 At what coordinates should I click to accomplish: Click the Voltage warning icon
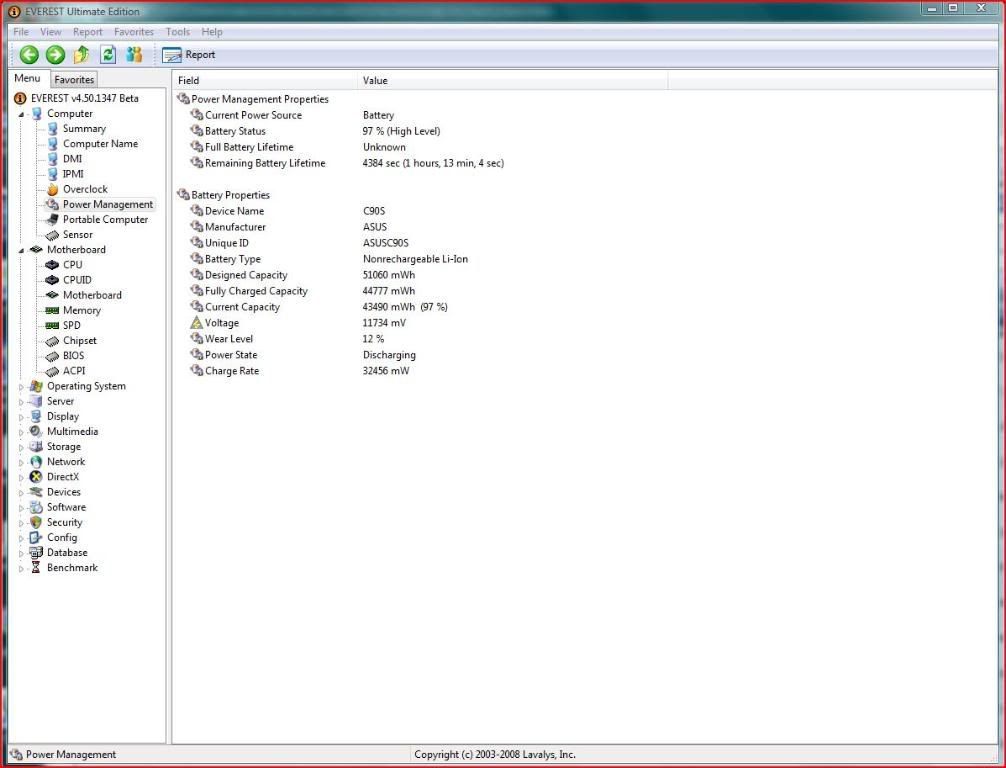coord(196,323)
